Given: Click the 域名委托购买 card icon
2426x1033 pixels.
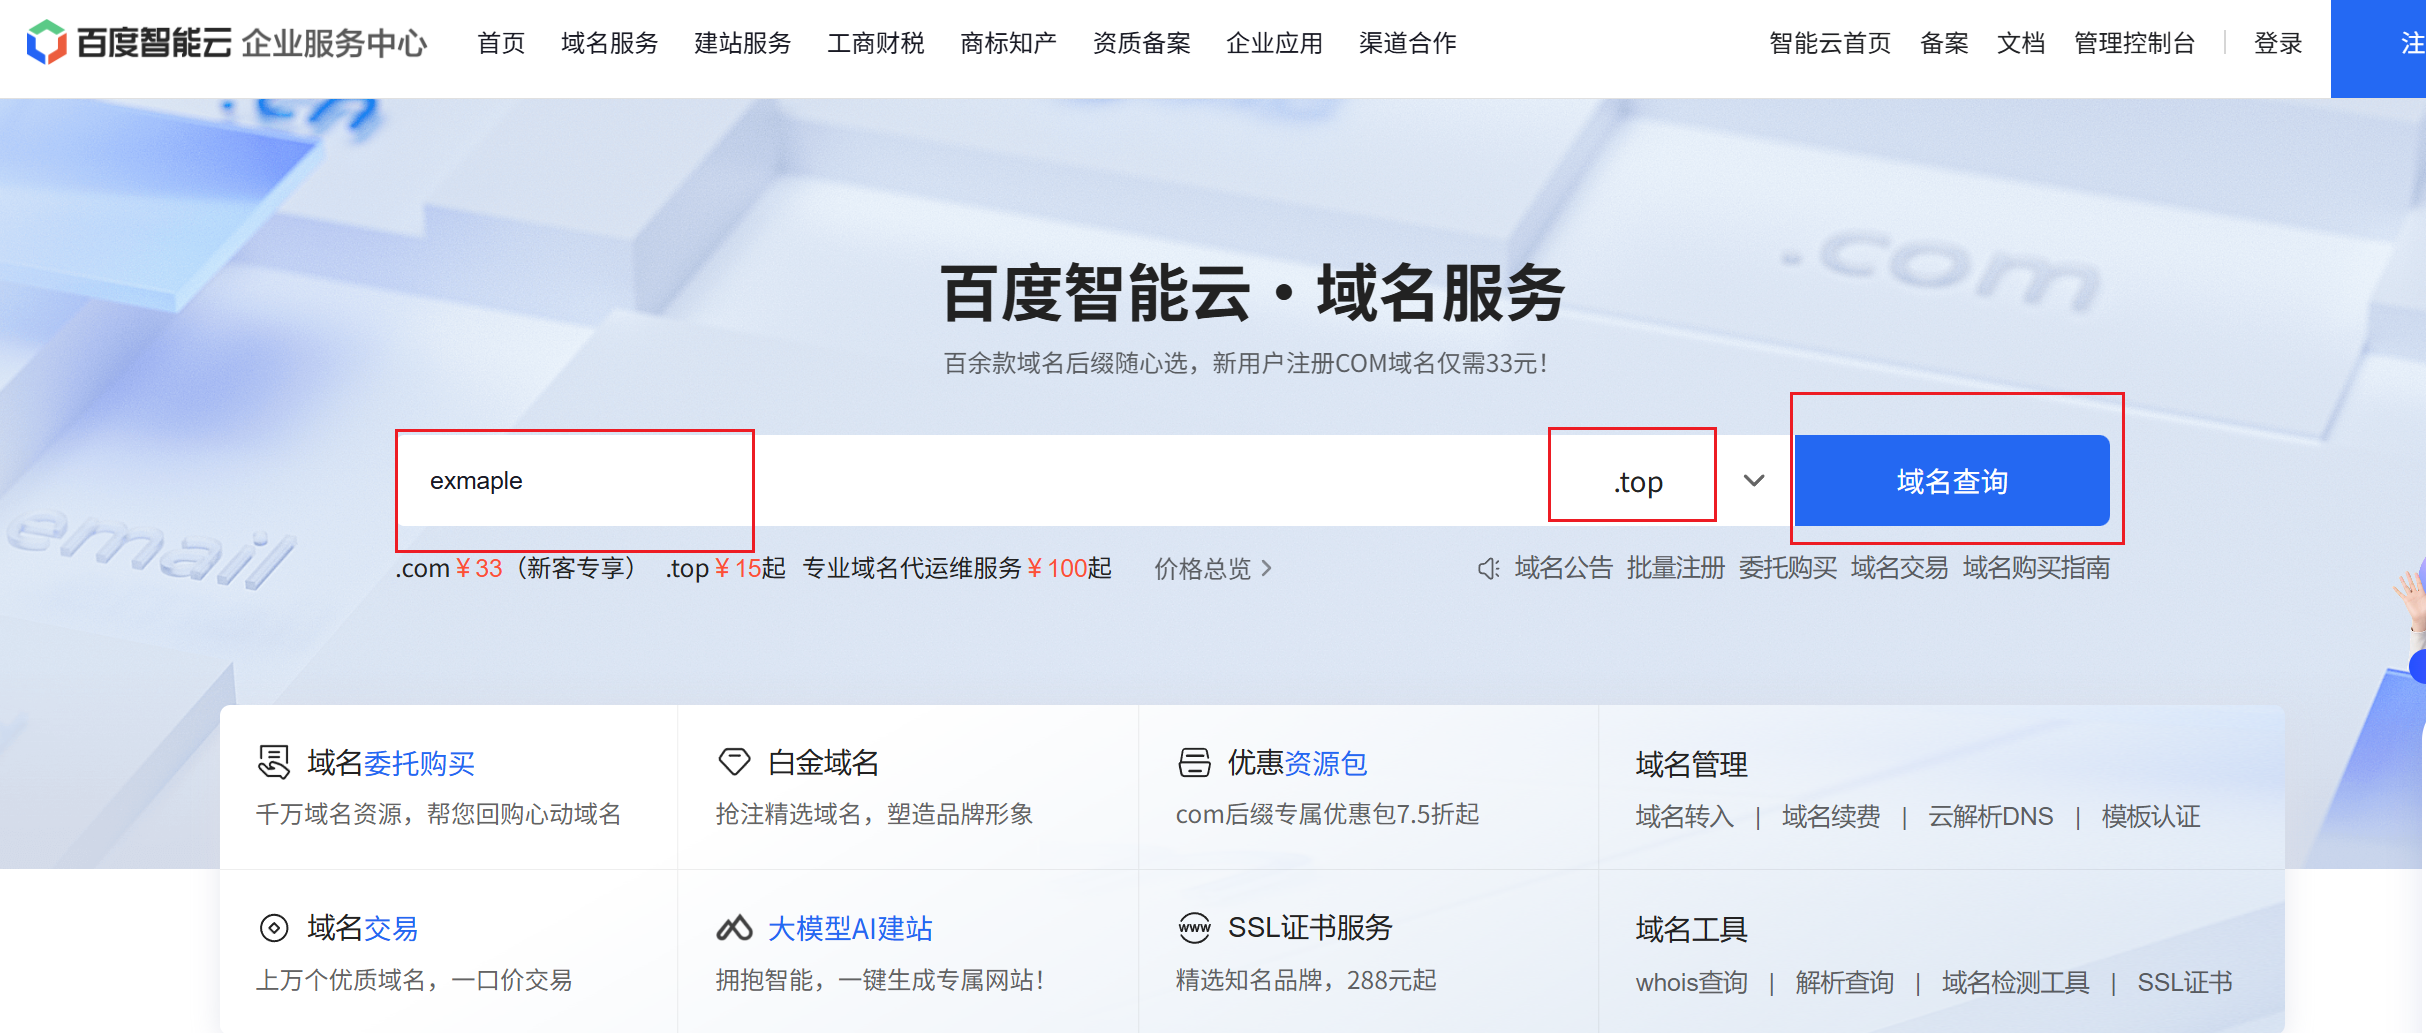Looking at the screenshot, I should click(274, 762).
